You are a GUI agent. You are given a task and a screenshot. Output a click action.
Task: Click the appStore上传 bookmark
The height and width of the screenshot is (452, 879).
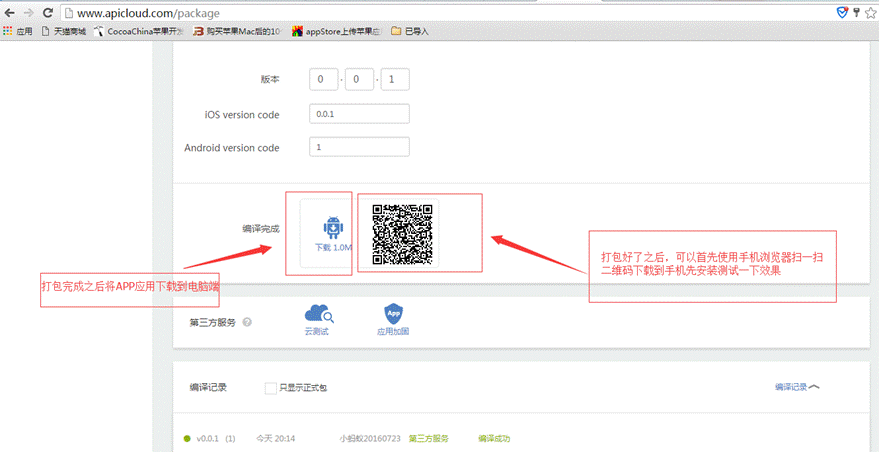tap(336, 32)
